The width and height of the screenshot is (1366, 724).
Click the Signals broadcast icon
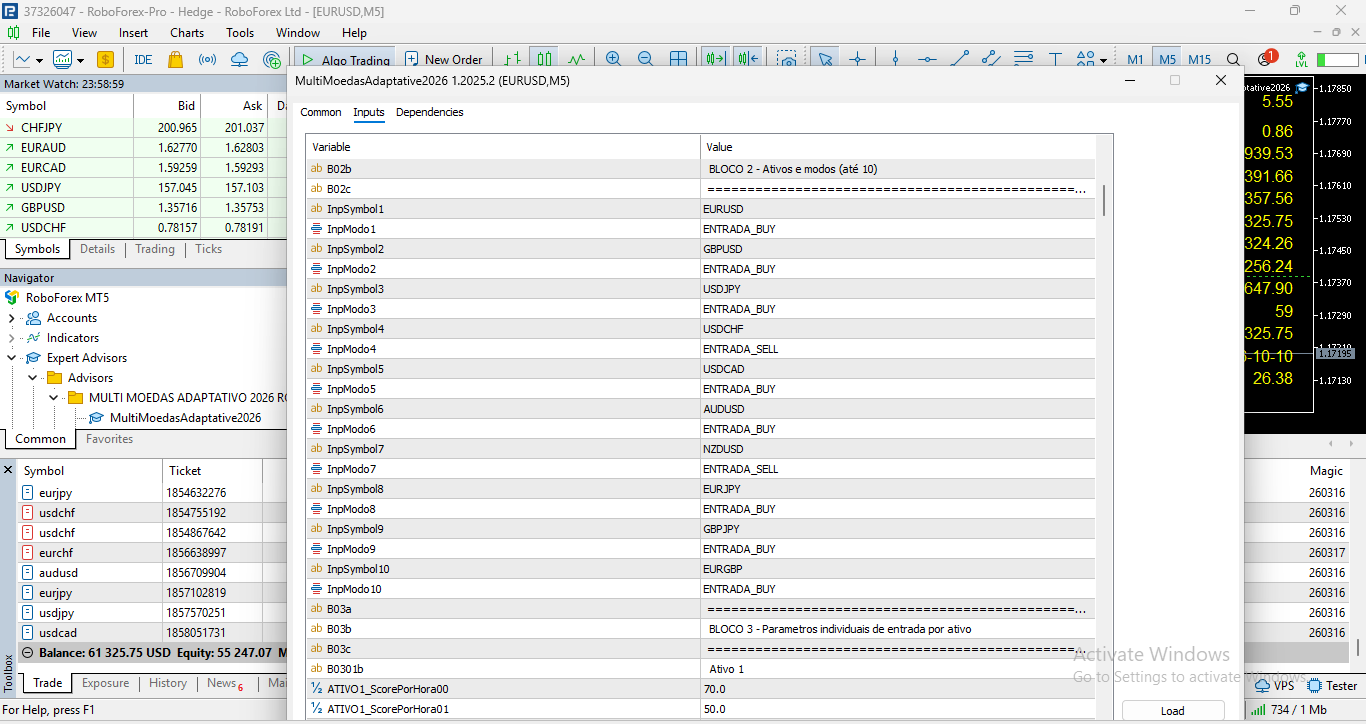[207, 60]
